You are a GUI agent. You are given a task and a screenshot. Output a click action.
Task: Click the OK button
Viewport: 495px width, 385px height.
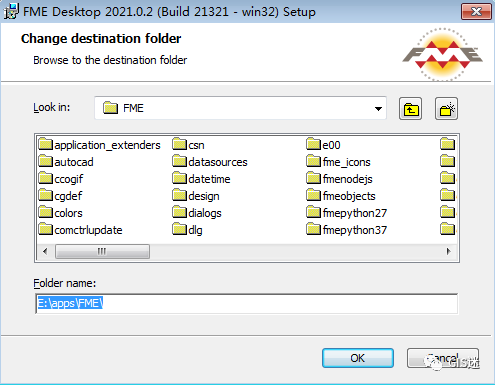click(x=358, y=358)
